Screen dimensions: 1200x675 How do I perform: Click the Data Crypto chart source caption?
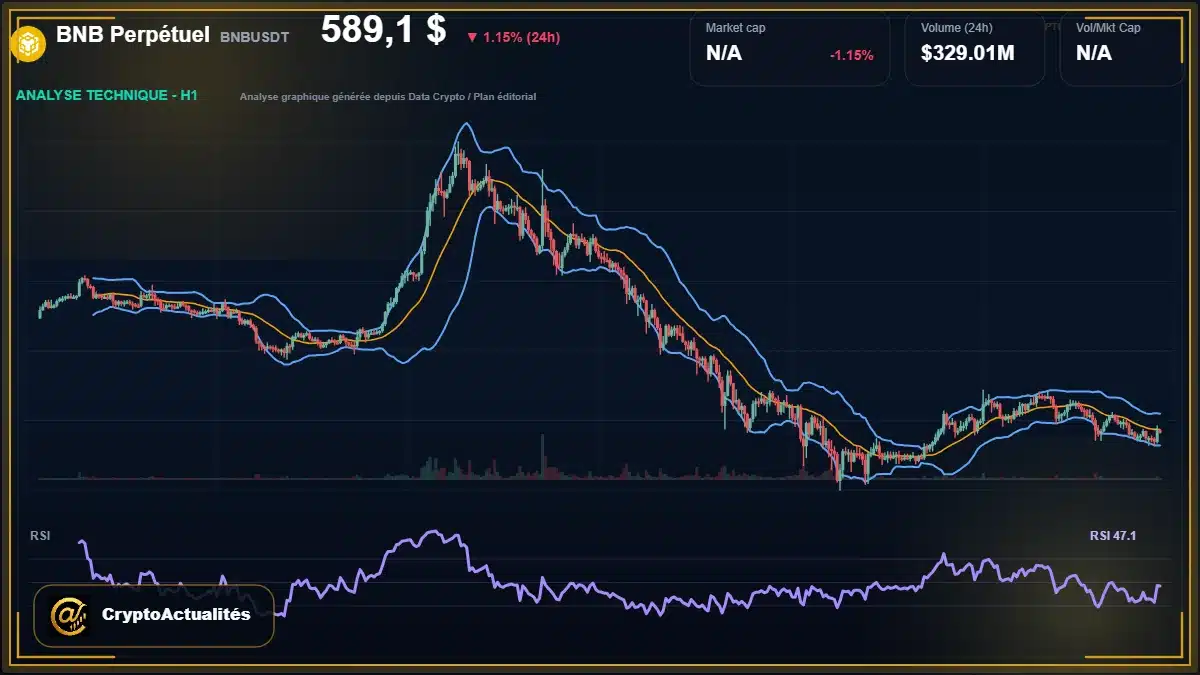(388, 97)
